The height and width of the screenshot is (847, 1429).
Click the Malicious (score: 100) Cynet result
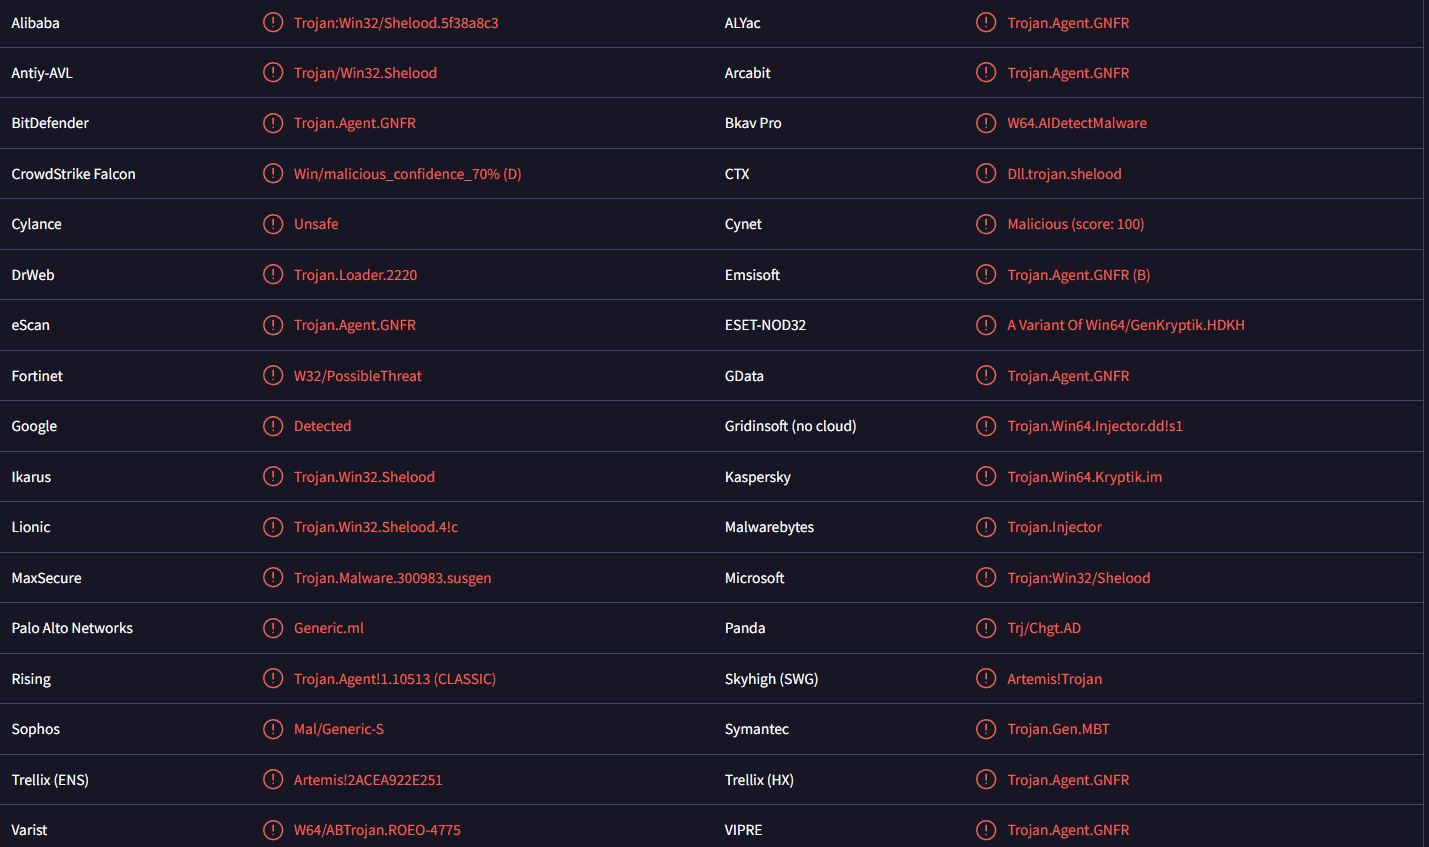[x=1075, y=224]
